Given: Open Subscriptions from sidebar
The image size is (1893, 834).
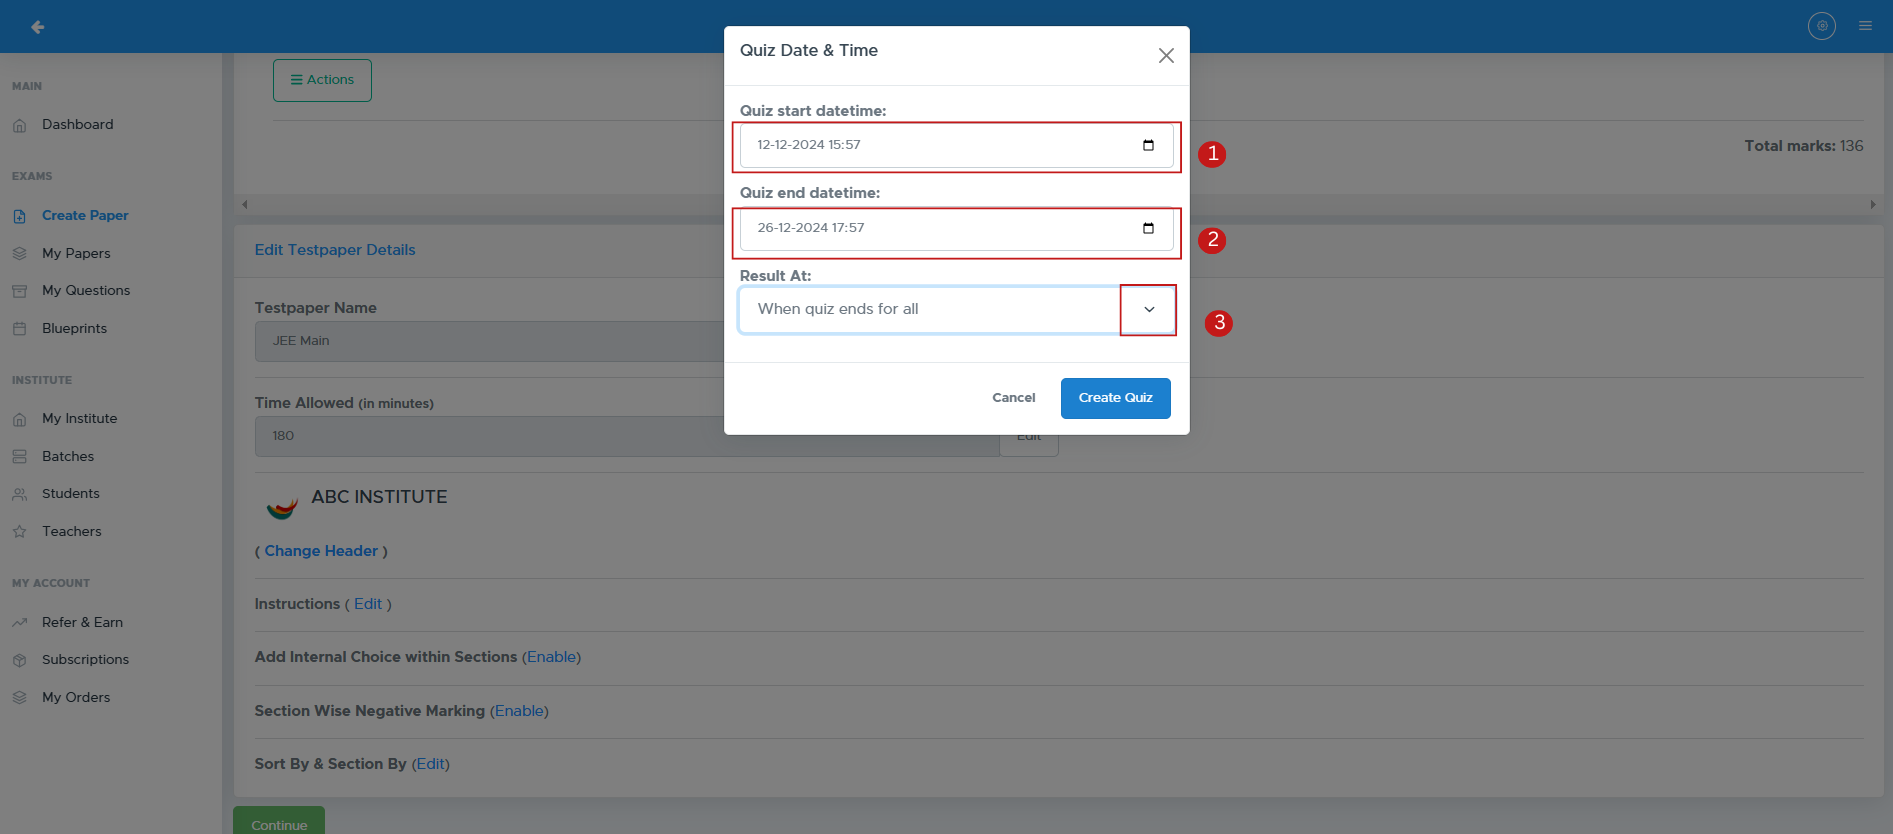Looking at the screenshot, I should coord(85,660).
